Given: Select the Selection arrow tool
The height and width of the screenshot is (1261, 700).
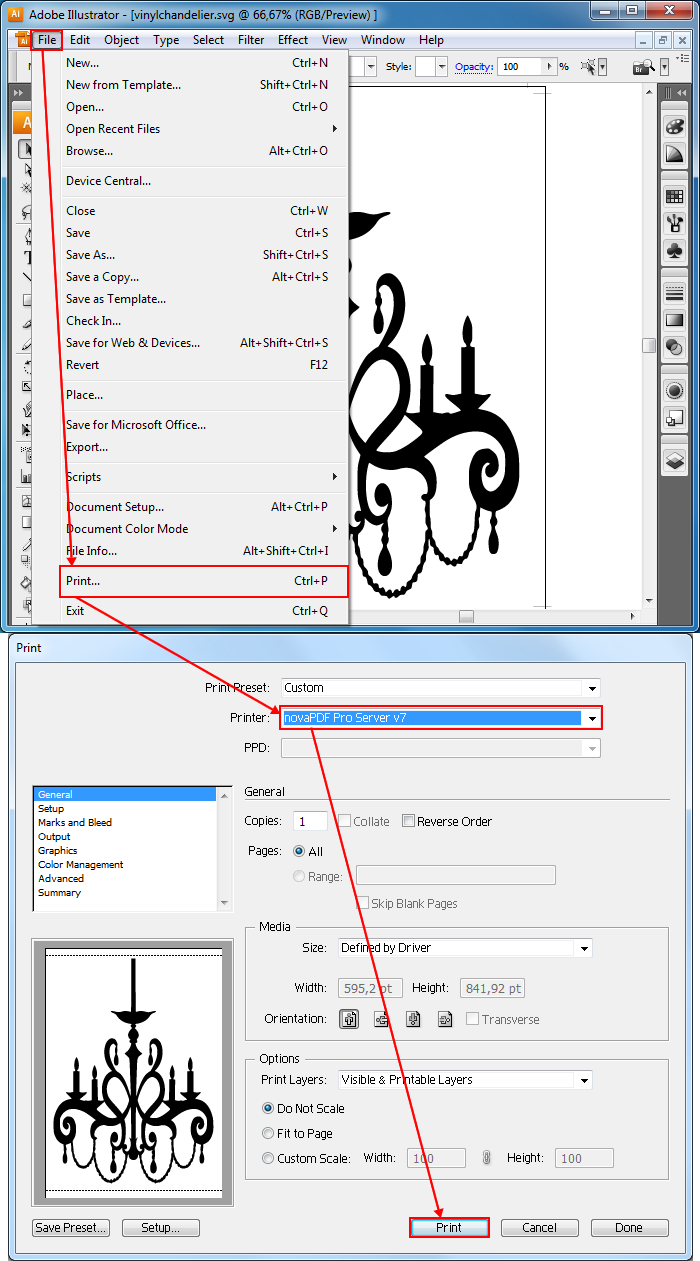Looking at the screenshot, I should pos(26,148).
